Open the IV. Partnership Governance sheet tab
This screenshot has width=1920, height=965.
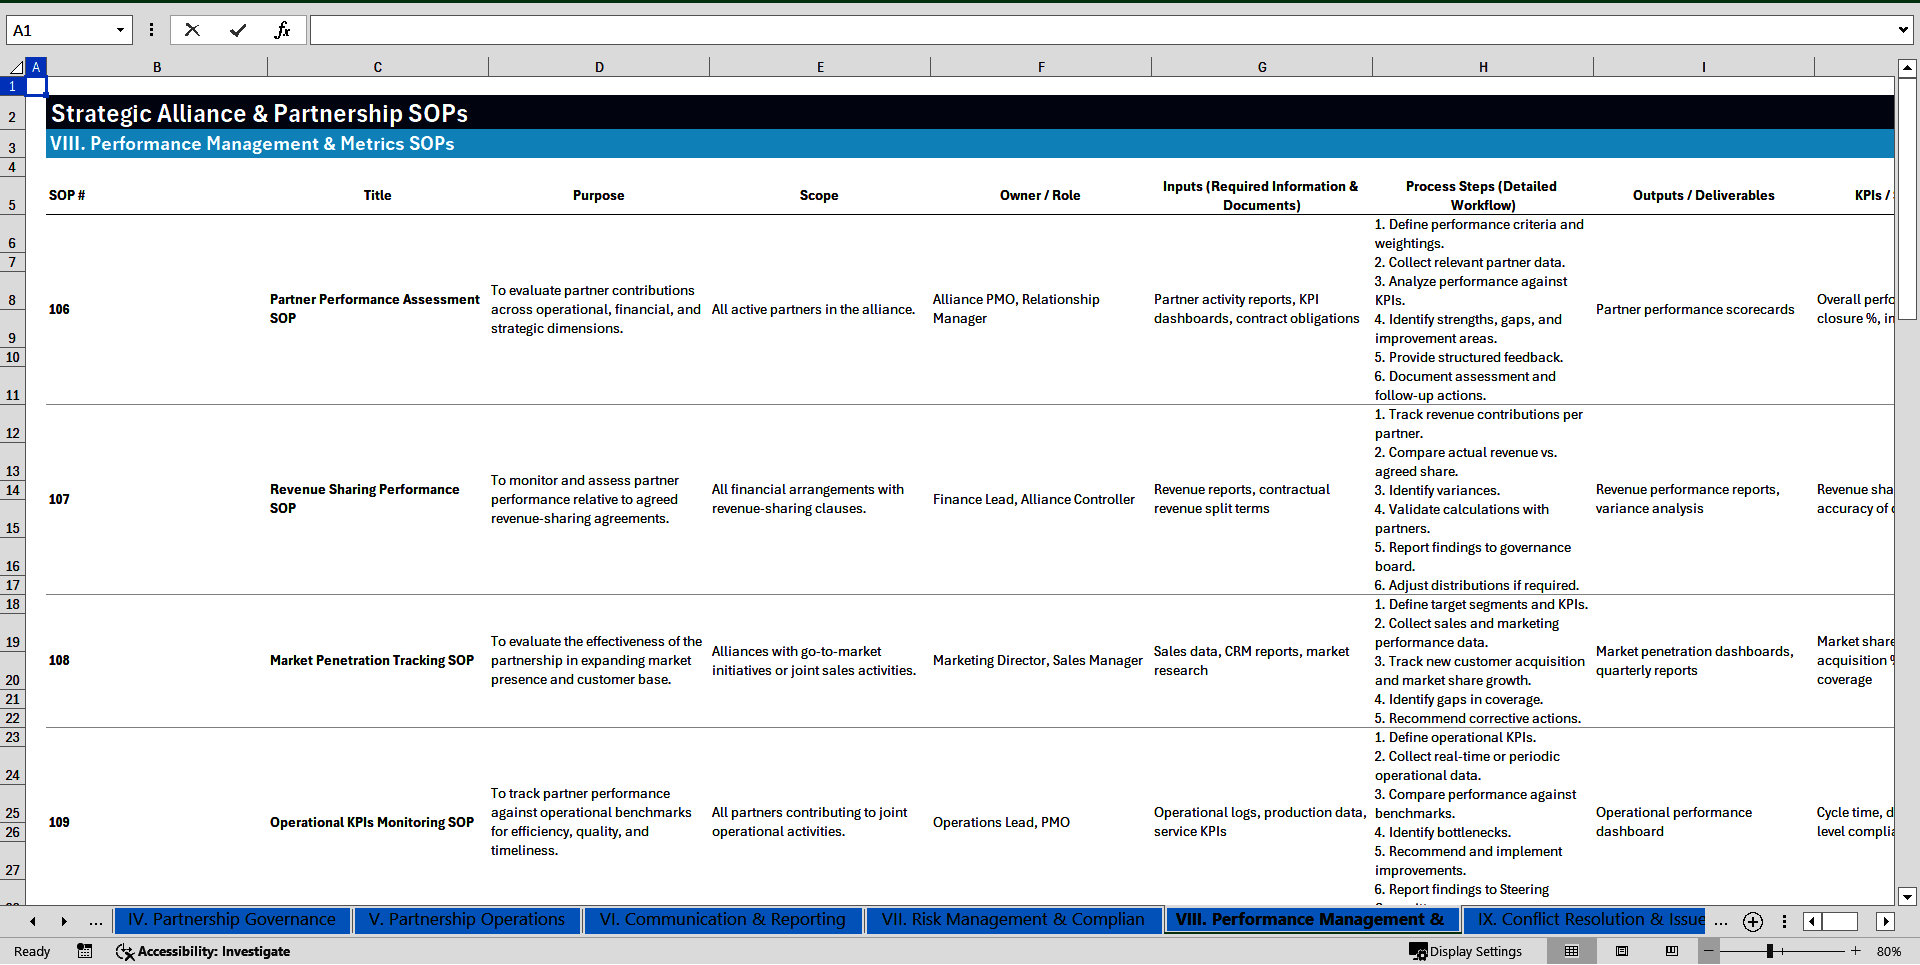(x=232, y=920)
